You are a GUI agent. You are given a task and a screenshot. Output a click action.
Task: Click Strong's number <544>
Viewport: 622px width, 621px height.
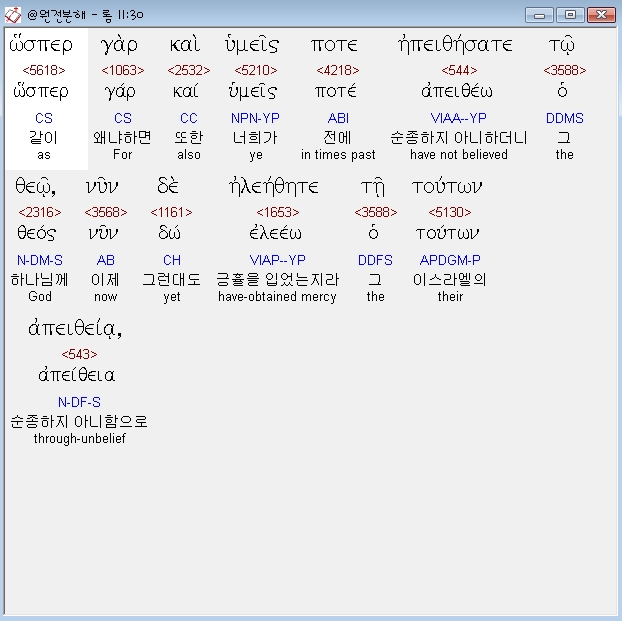point(459,70)
